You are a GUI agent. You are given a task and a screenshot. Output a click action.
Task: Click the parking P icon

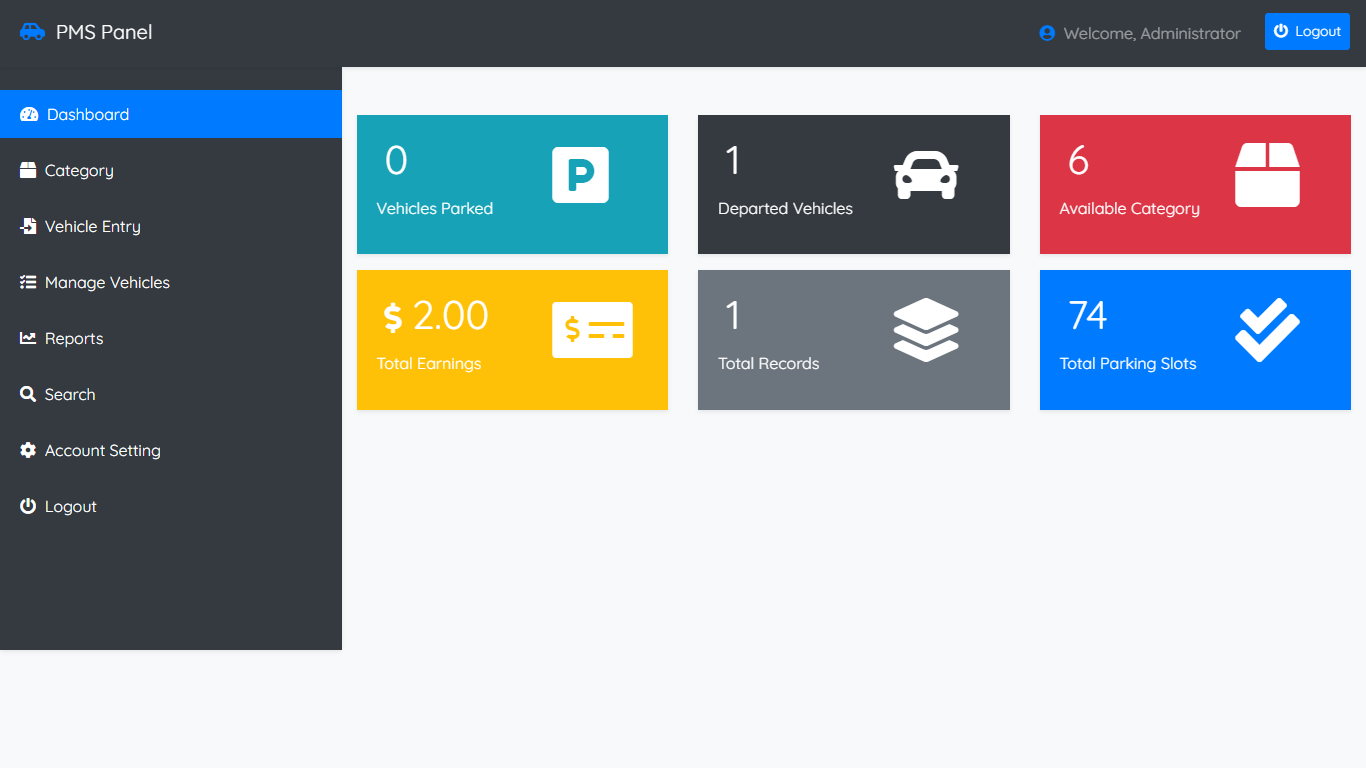580,175
